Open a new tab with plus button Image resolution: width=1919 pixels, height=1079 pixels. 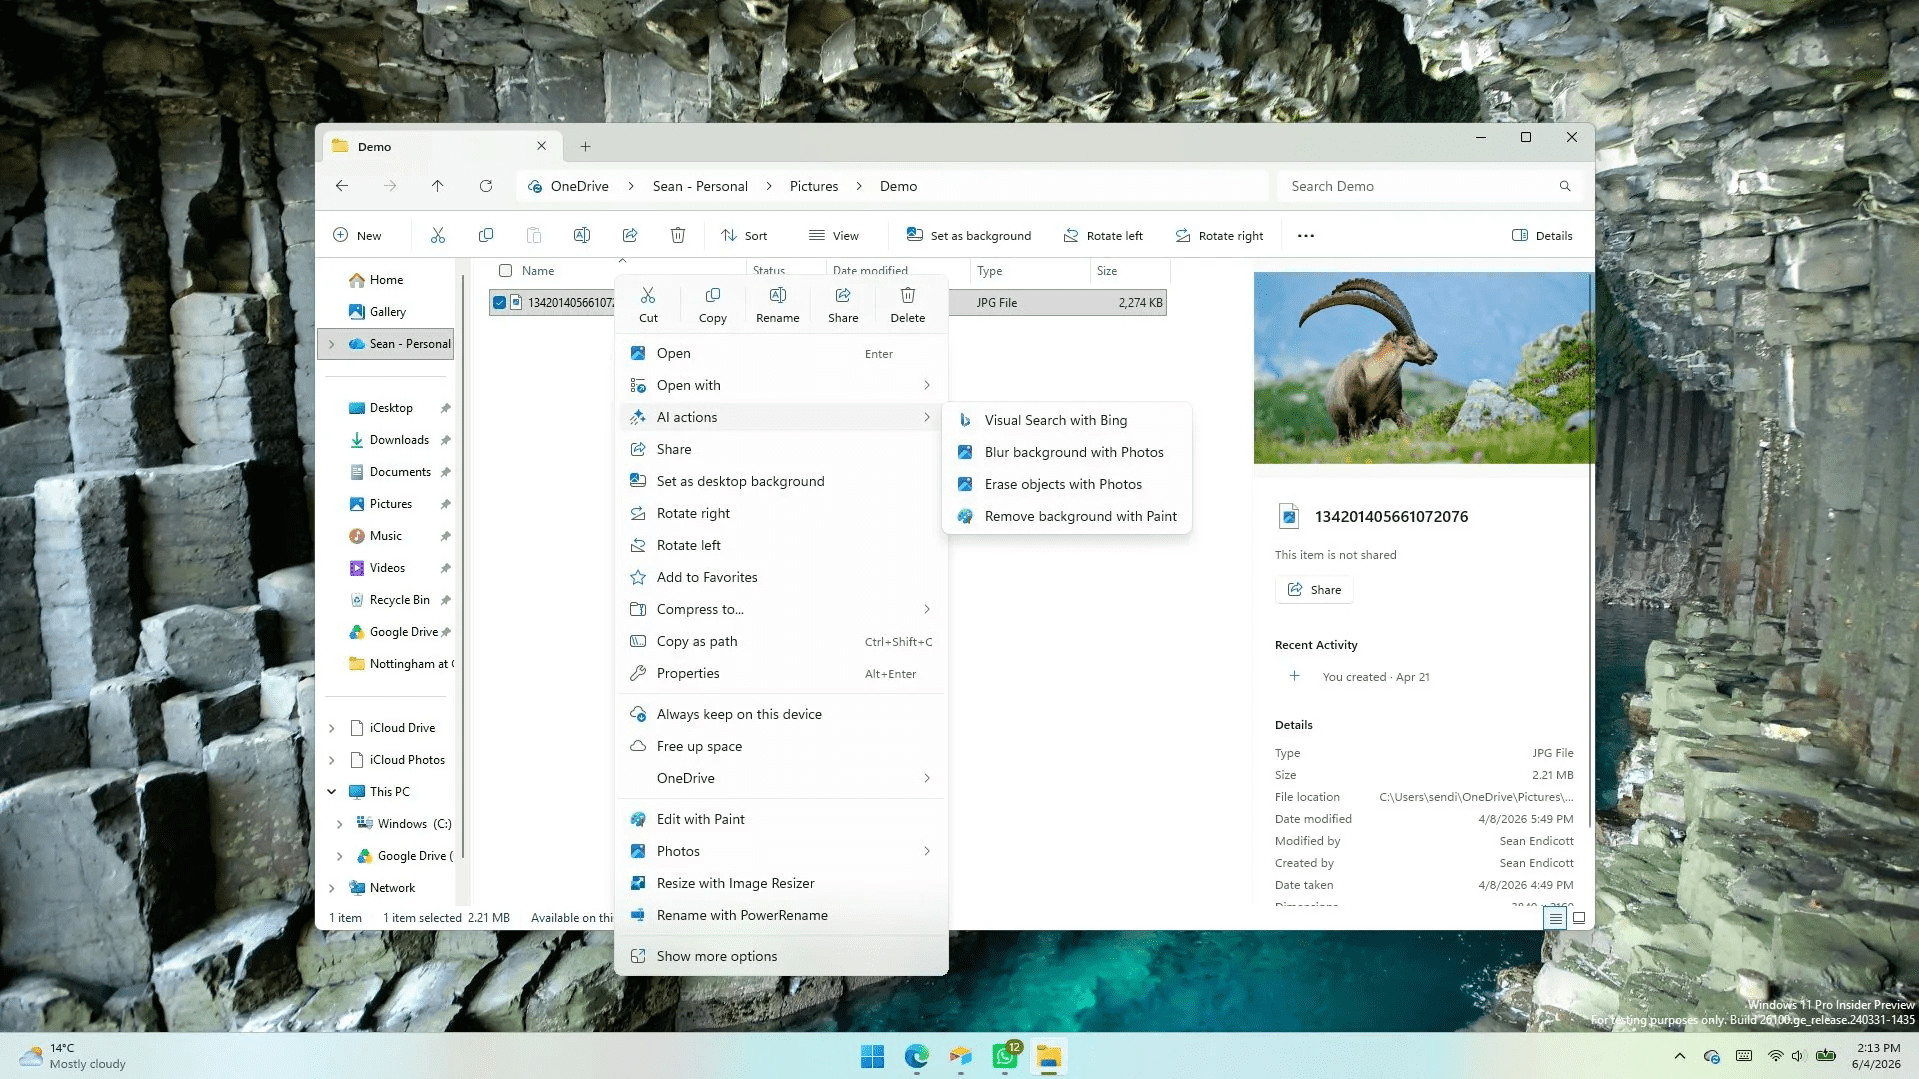click(x=585, y=146)
